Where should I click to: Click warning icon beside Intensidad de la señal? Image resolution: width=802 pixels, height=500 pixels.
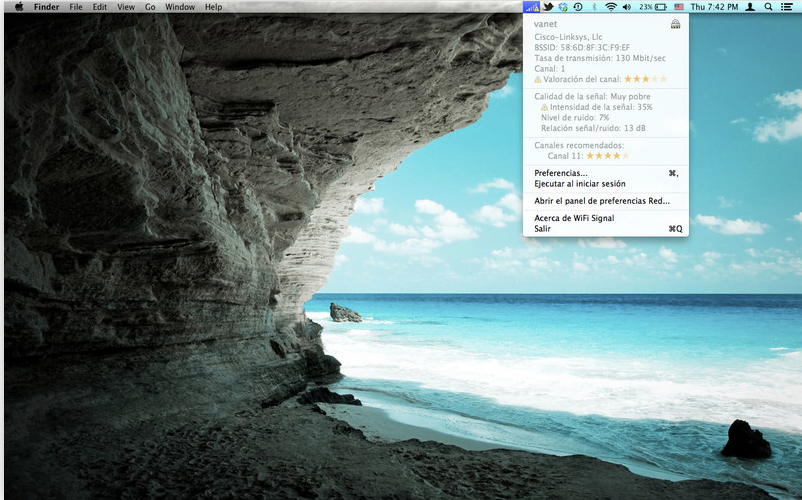544,107
